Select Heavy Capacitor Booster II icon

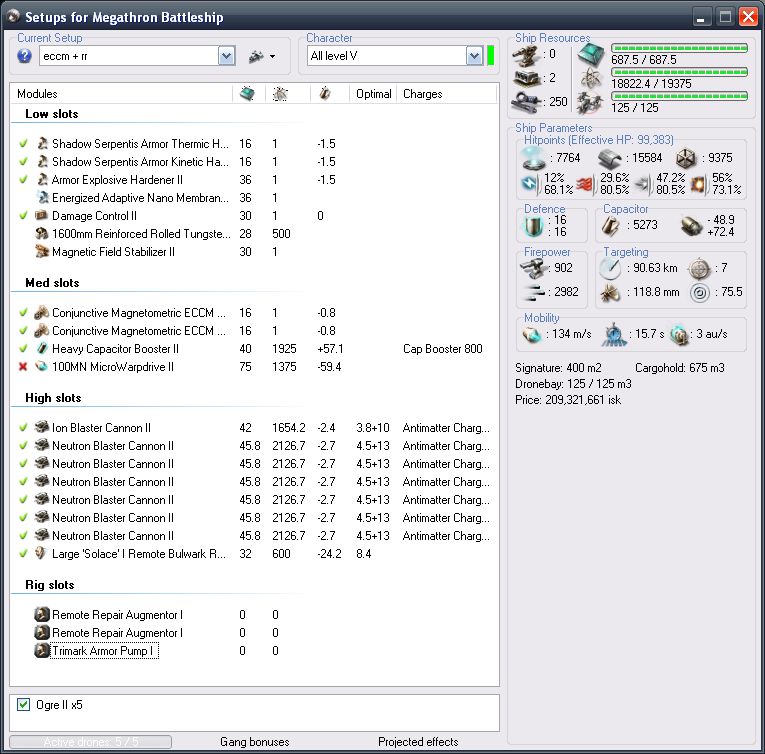coord(42,348)
